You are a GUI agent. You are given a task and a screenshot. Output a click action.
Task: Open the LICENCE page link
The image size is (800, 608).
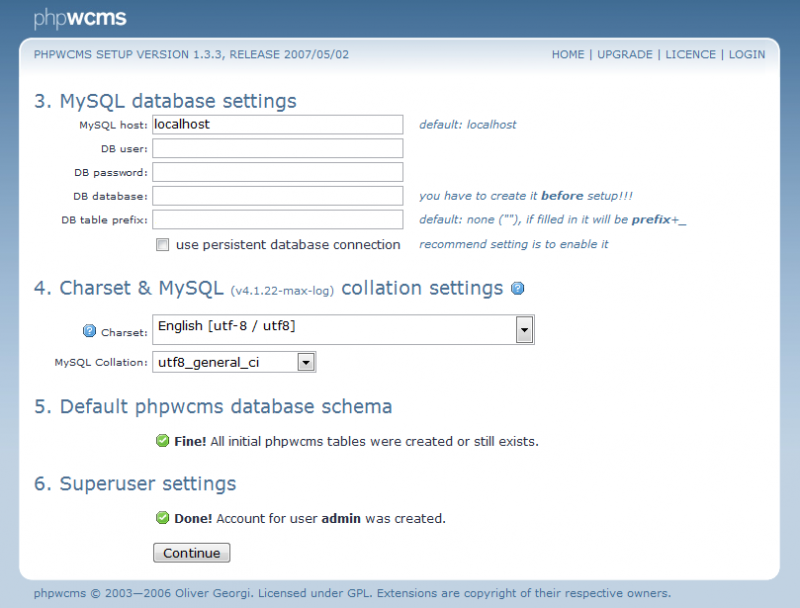point(691,55)
